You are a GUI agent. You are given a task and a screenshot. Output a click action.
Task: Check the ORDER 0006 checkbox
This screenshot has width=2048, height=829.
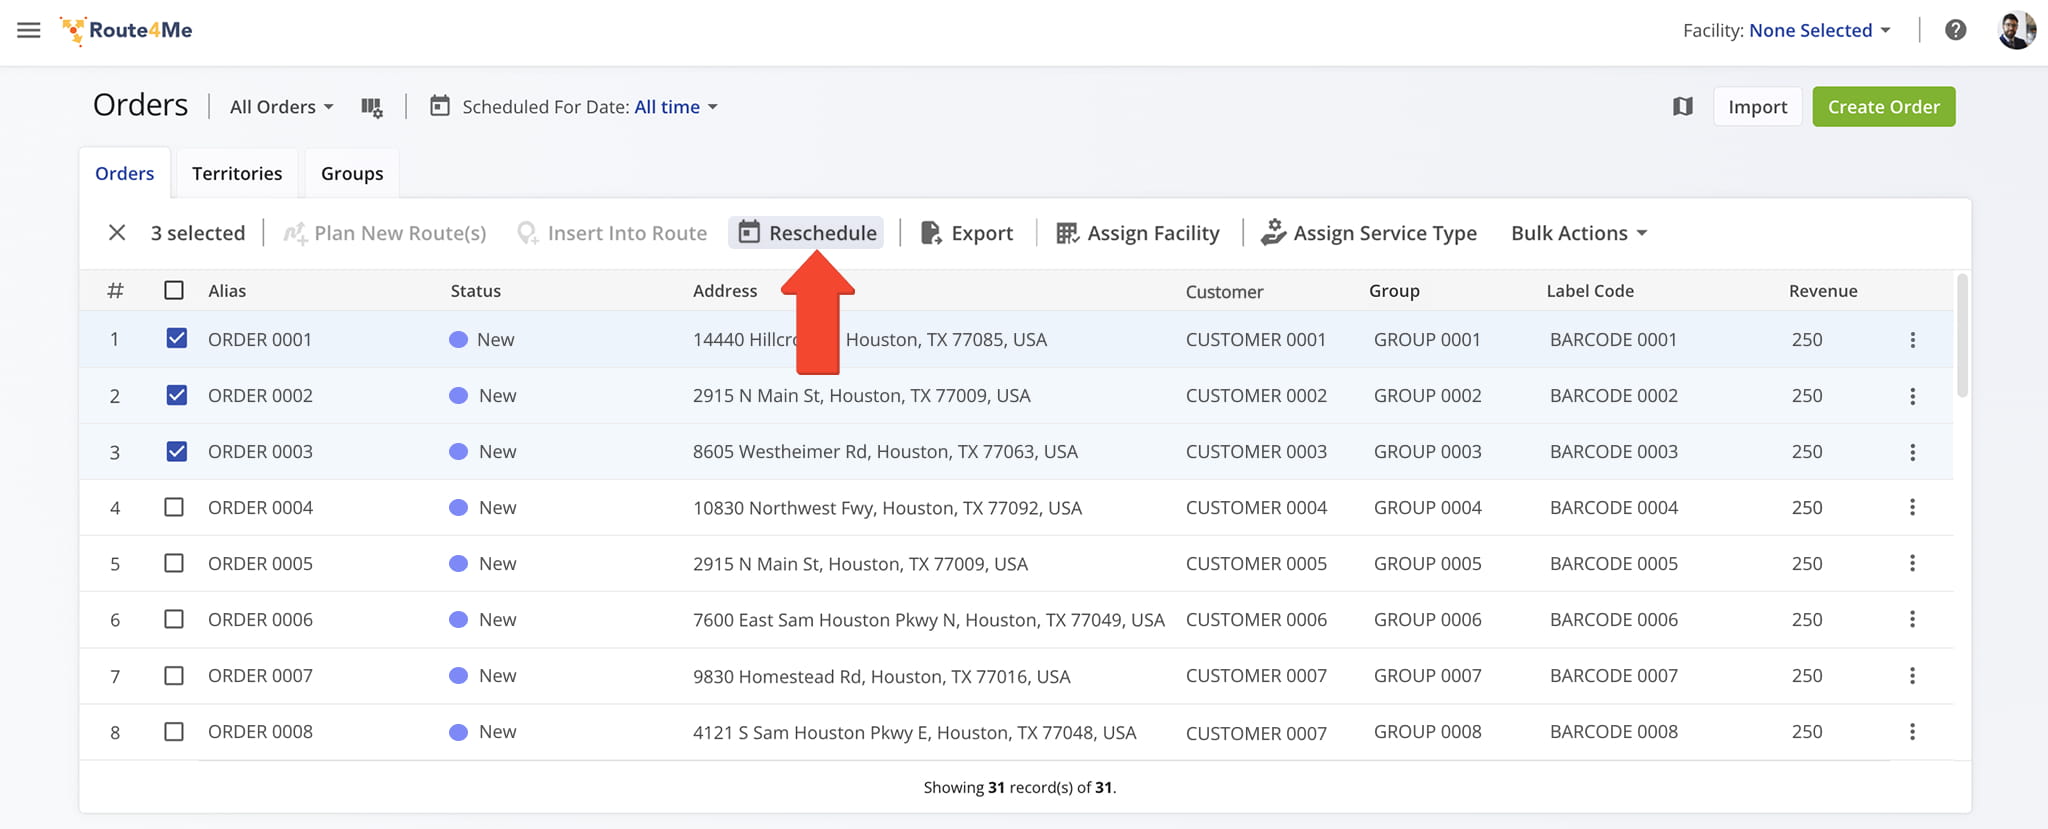(174, 619)
